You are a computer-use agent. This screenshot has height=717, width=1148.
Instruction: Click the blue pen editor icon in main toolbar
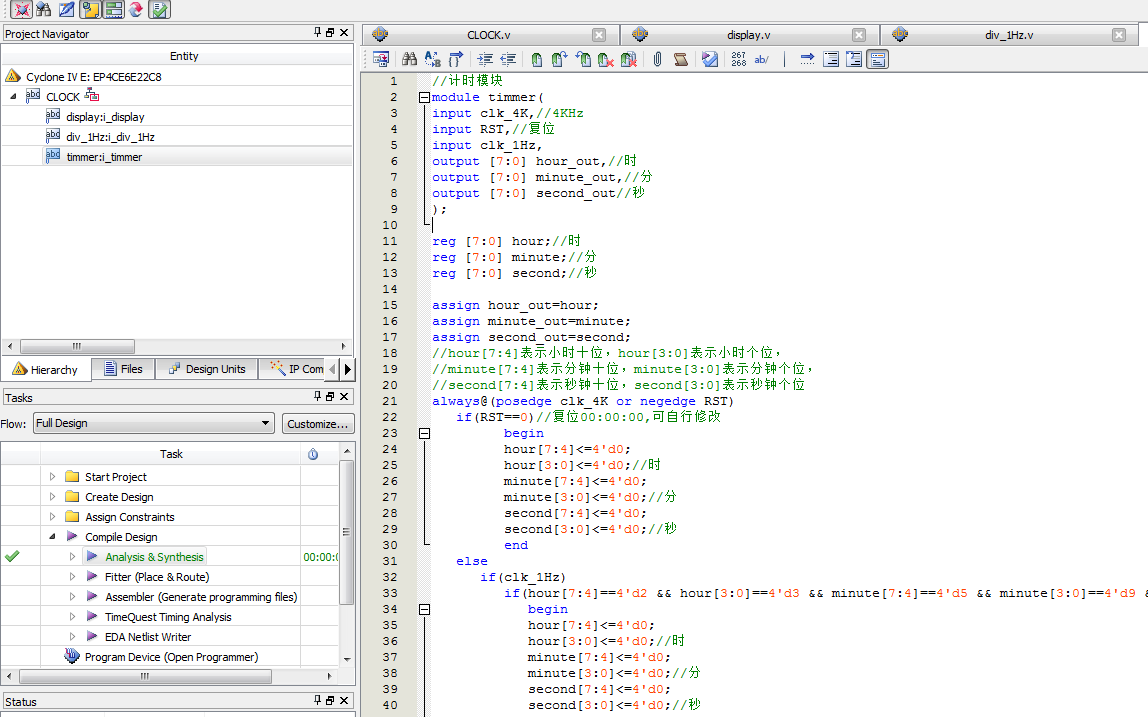tap(67, 9)
